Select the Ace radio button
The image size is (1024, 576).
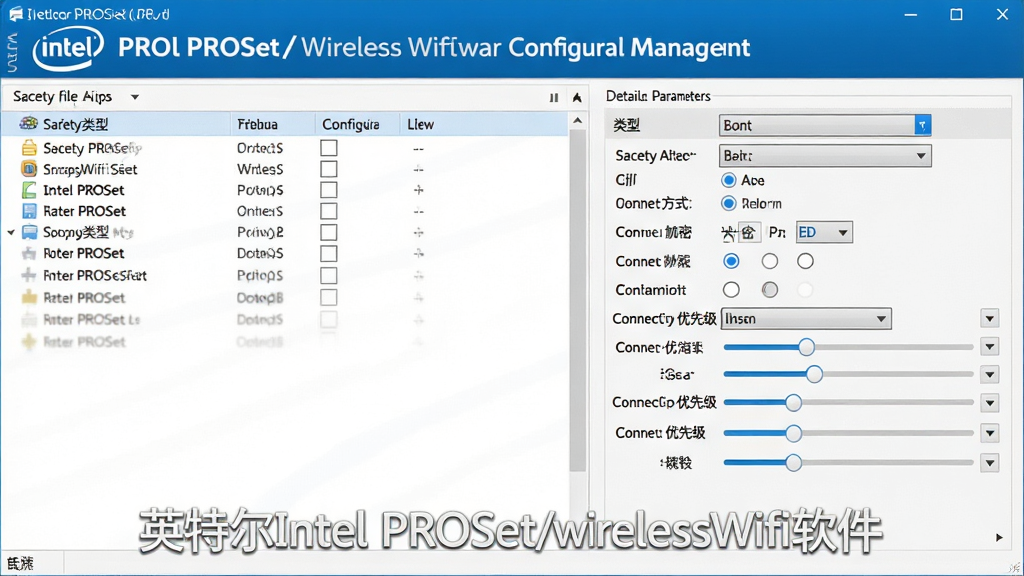[729, 180]
